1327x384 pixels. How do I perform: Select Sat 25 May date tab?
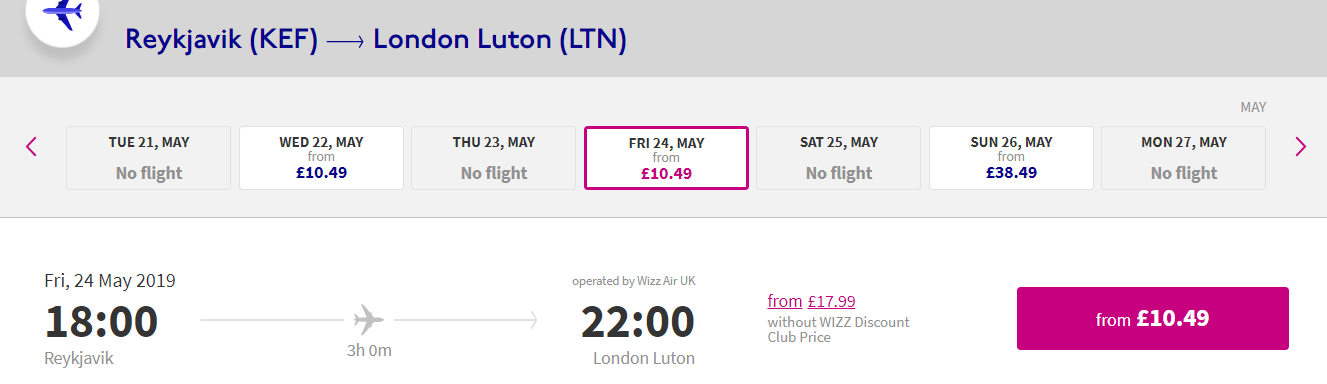click(838, 158)
